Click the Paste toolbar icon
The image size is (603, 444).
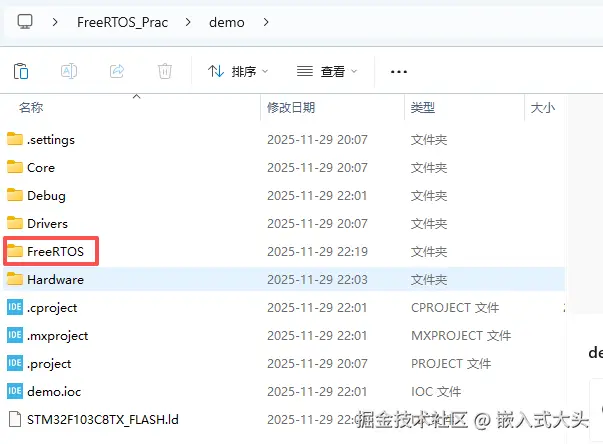(21, 71)
